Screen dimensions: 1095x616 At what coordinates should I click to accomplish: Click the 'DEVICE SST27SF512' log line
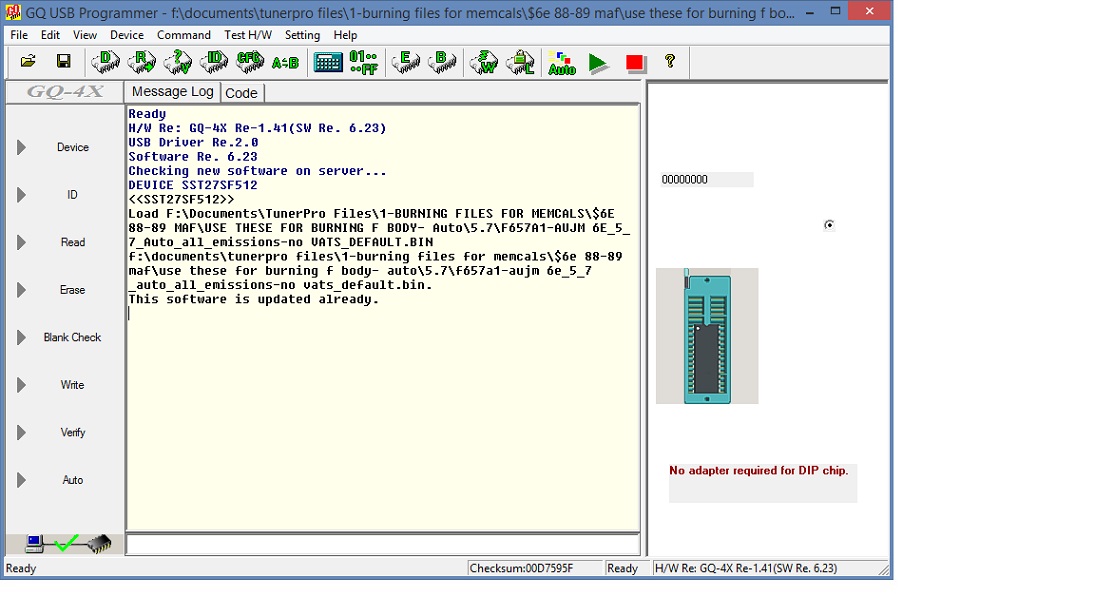click(193, 185)
